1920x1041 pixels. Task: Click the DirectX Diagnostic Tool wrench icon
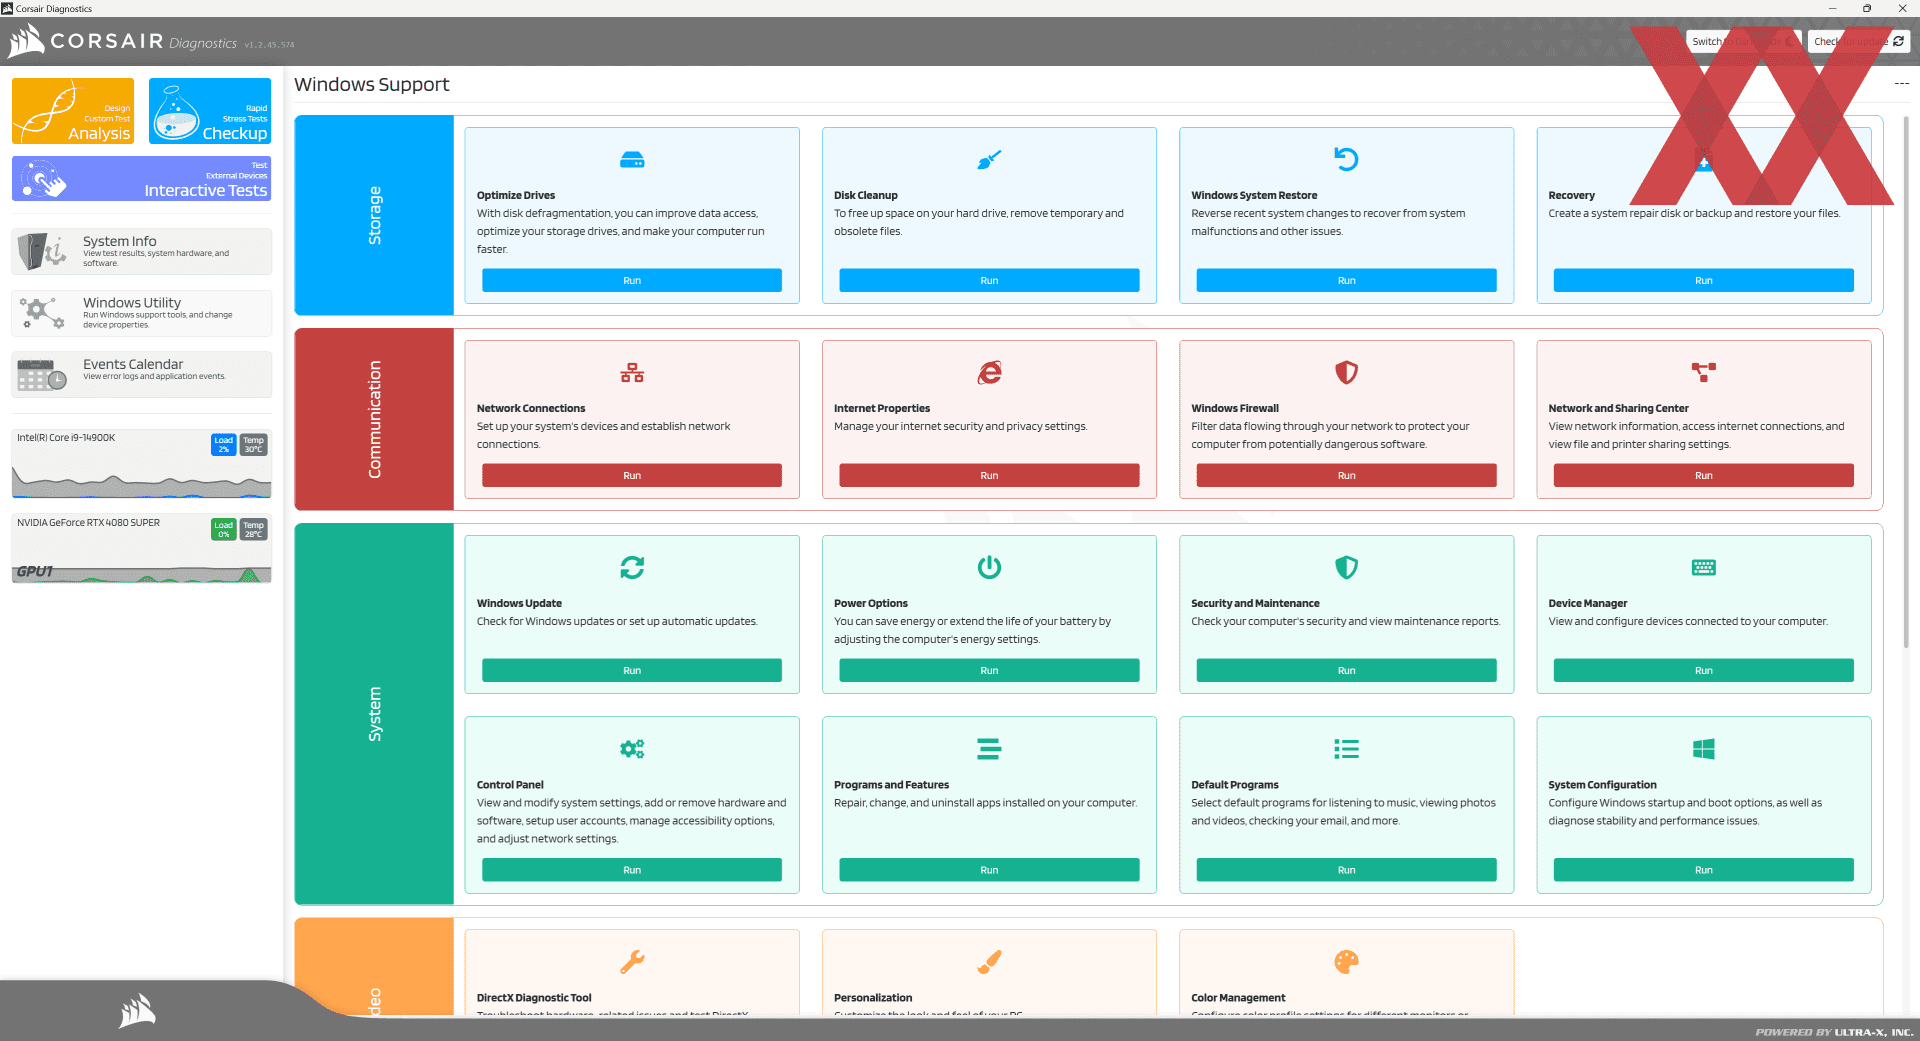point(632,962)
